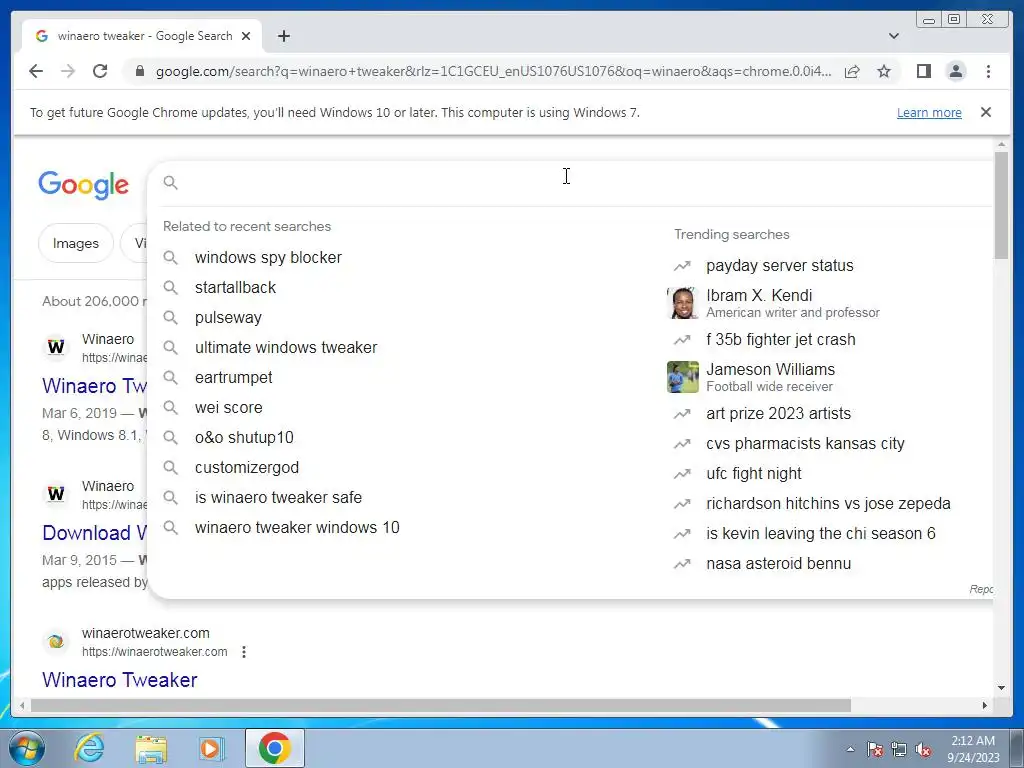Image resolution: width=1024 pixels, height=768 pixels.
Task: Click first Winaero result W favicon
Action: click(x=56, y=347)
